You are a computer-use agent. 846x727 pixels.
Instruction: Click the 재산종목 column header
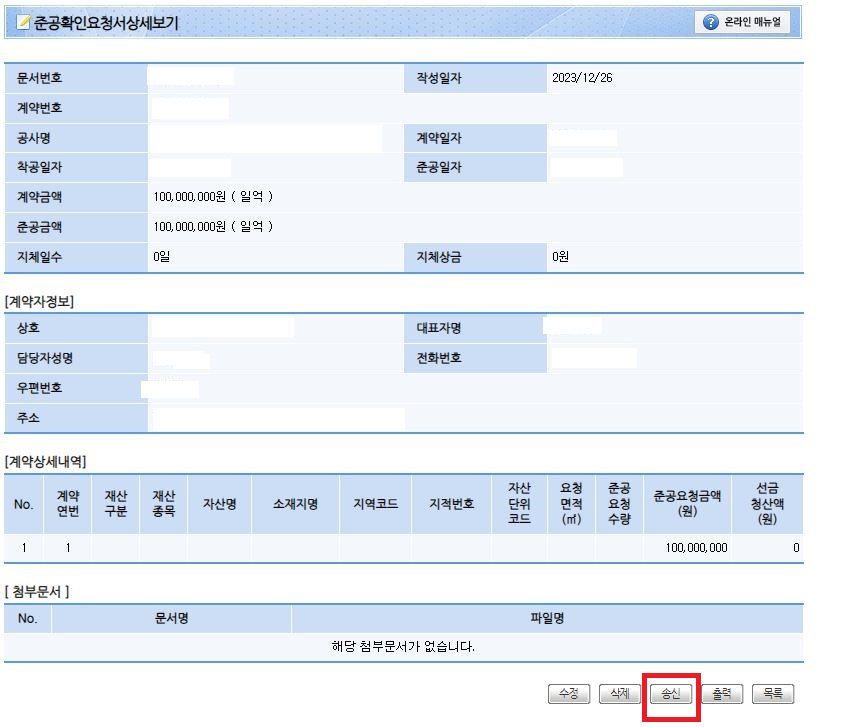[x=163, y=504]
